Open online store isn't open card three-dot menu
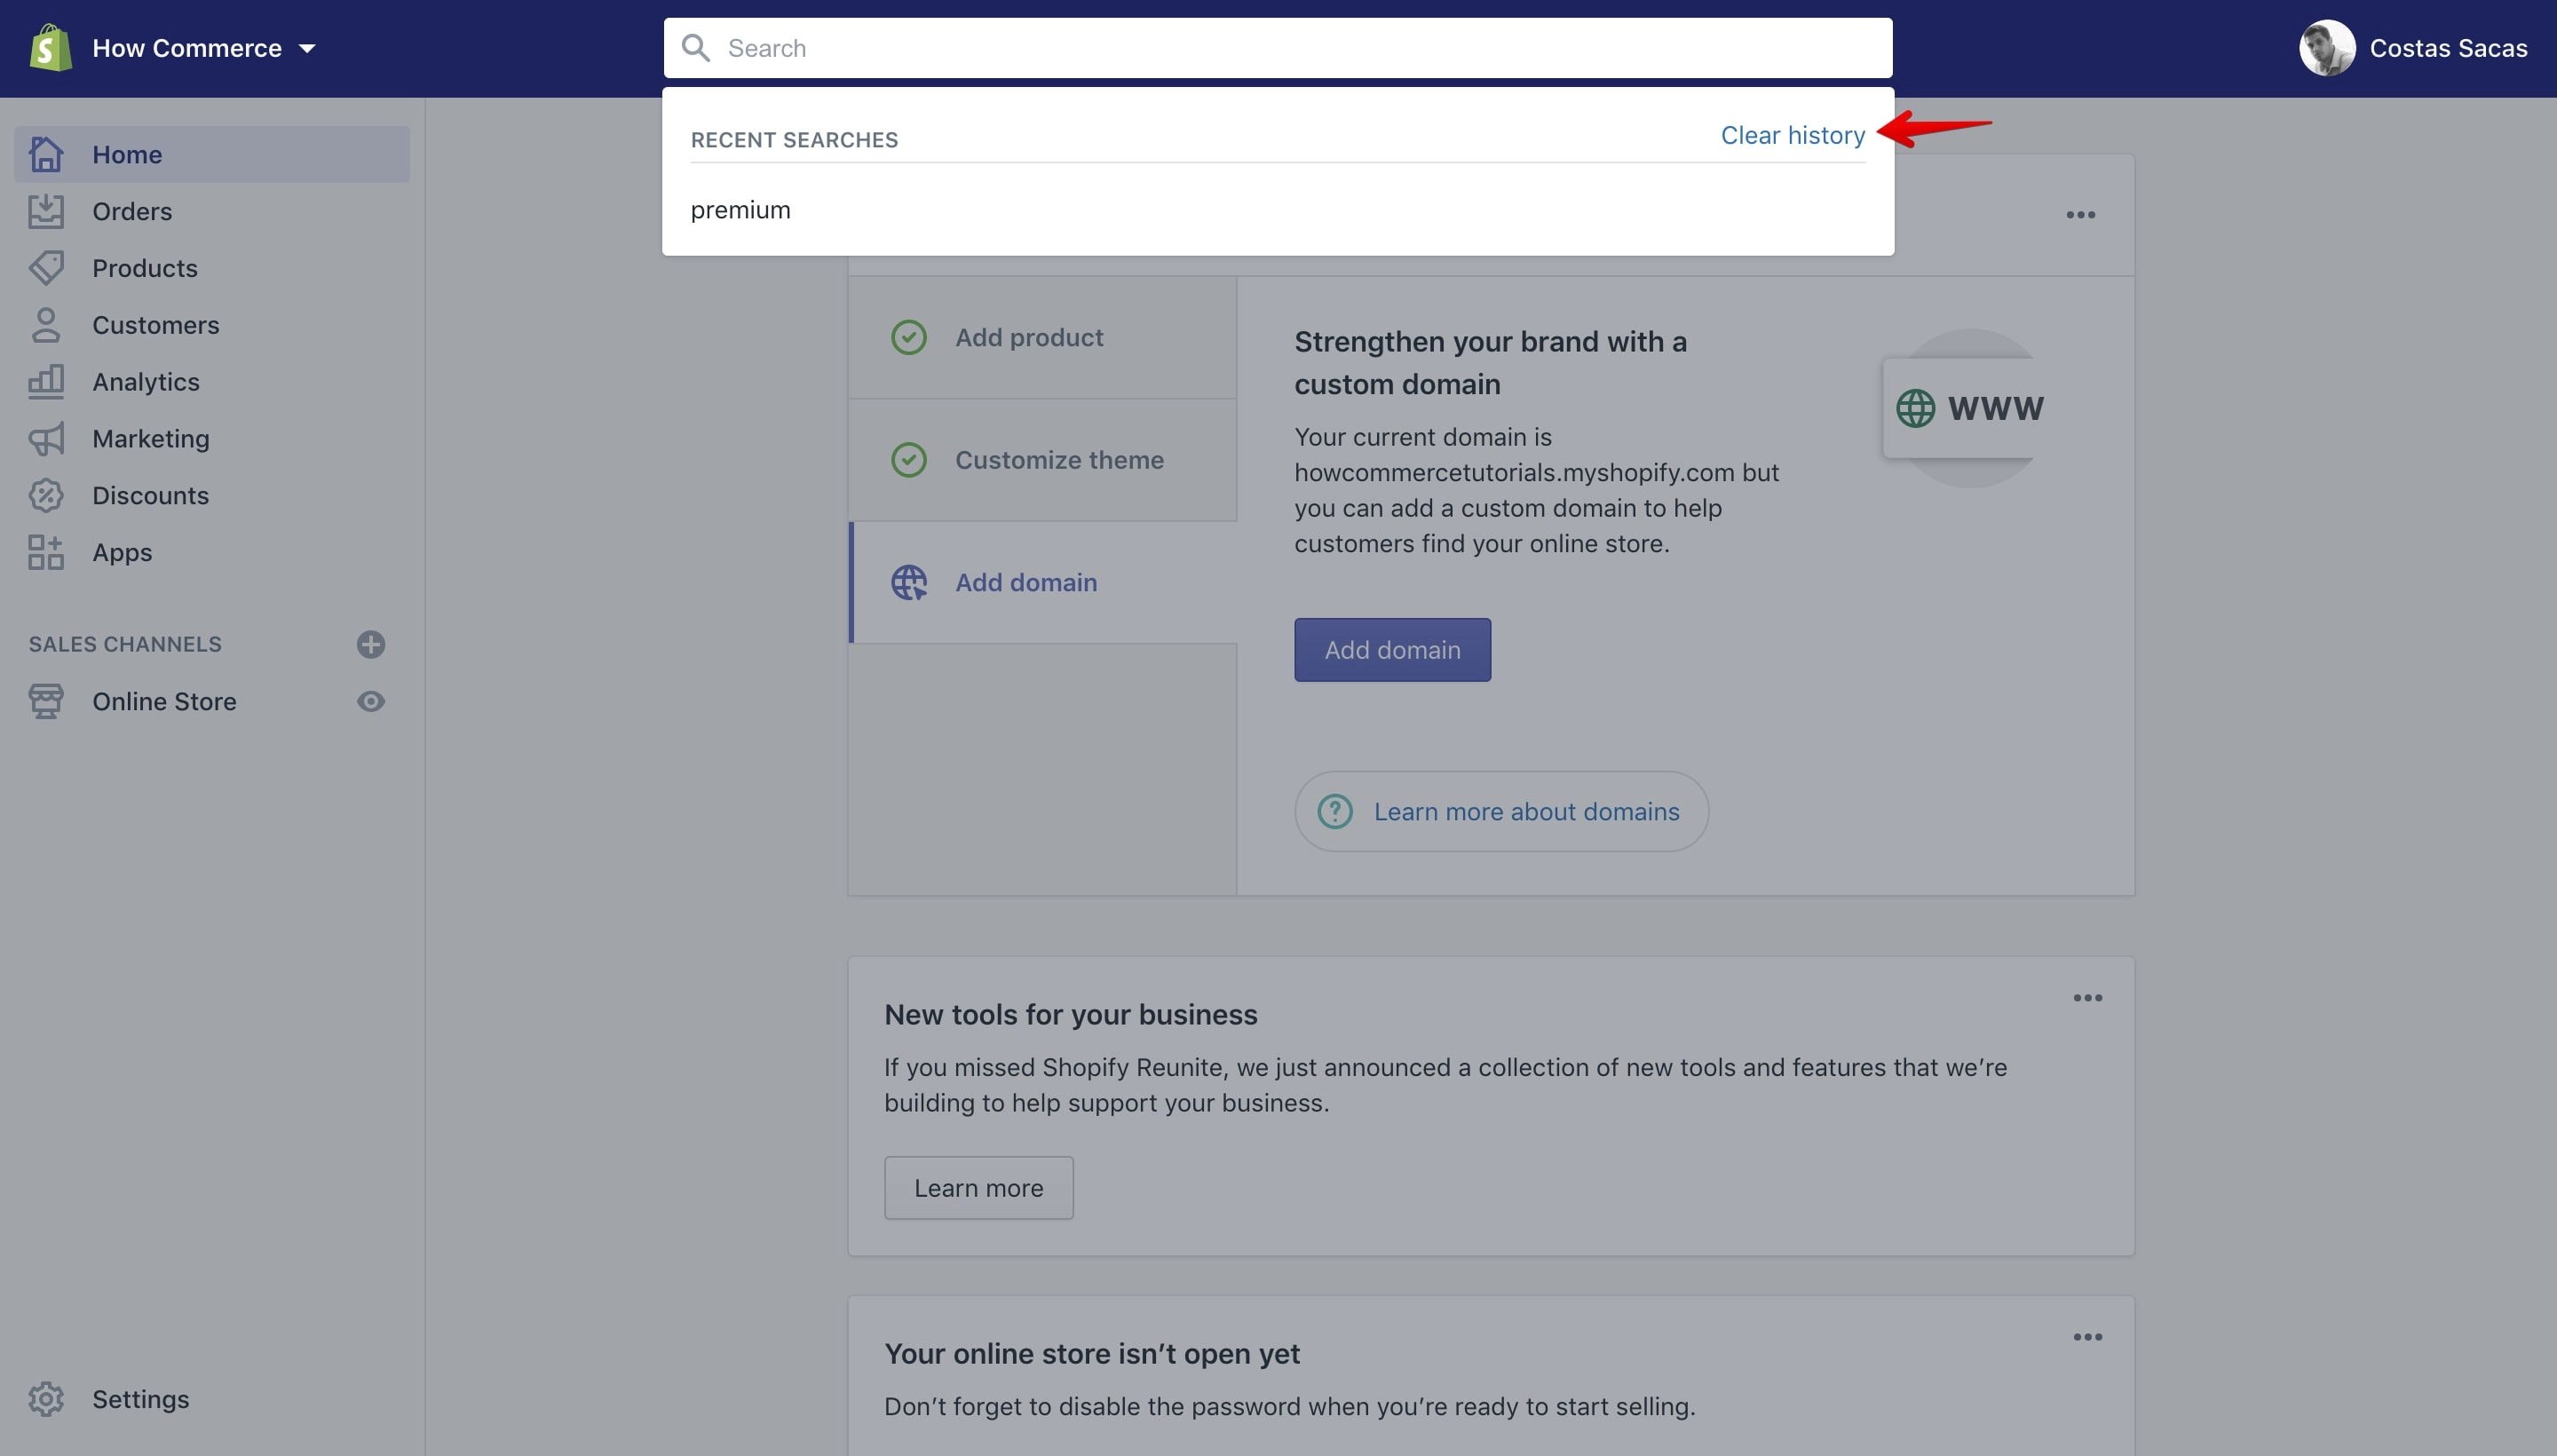This screenshot has height=1456, width=2557. (2087, 1337)
